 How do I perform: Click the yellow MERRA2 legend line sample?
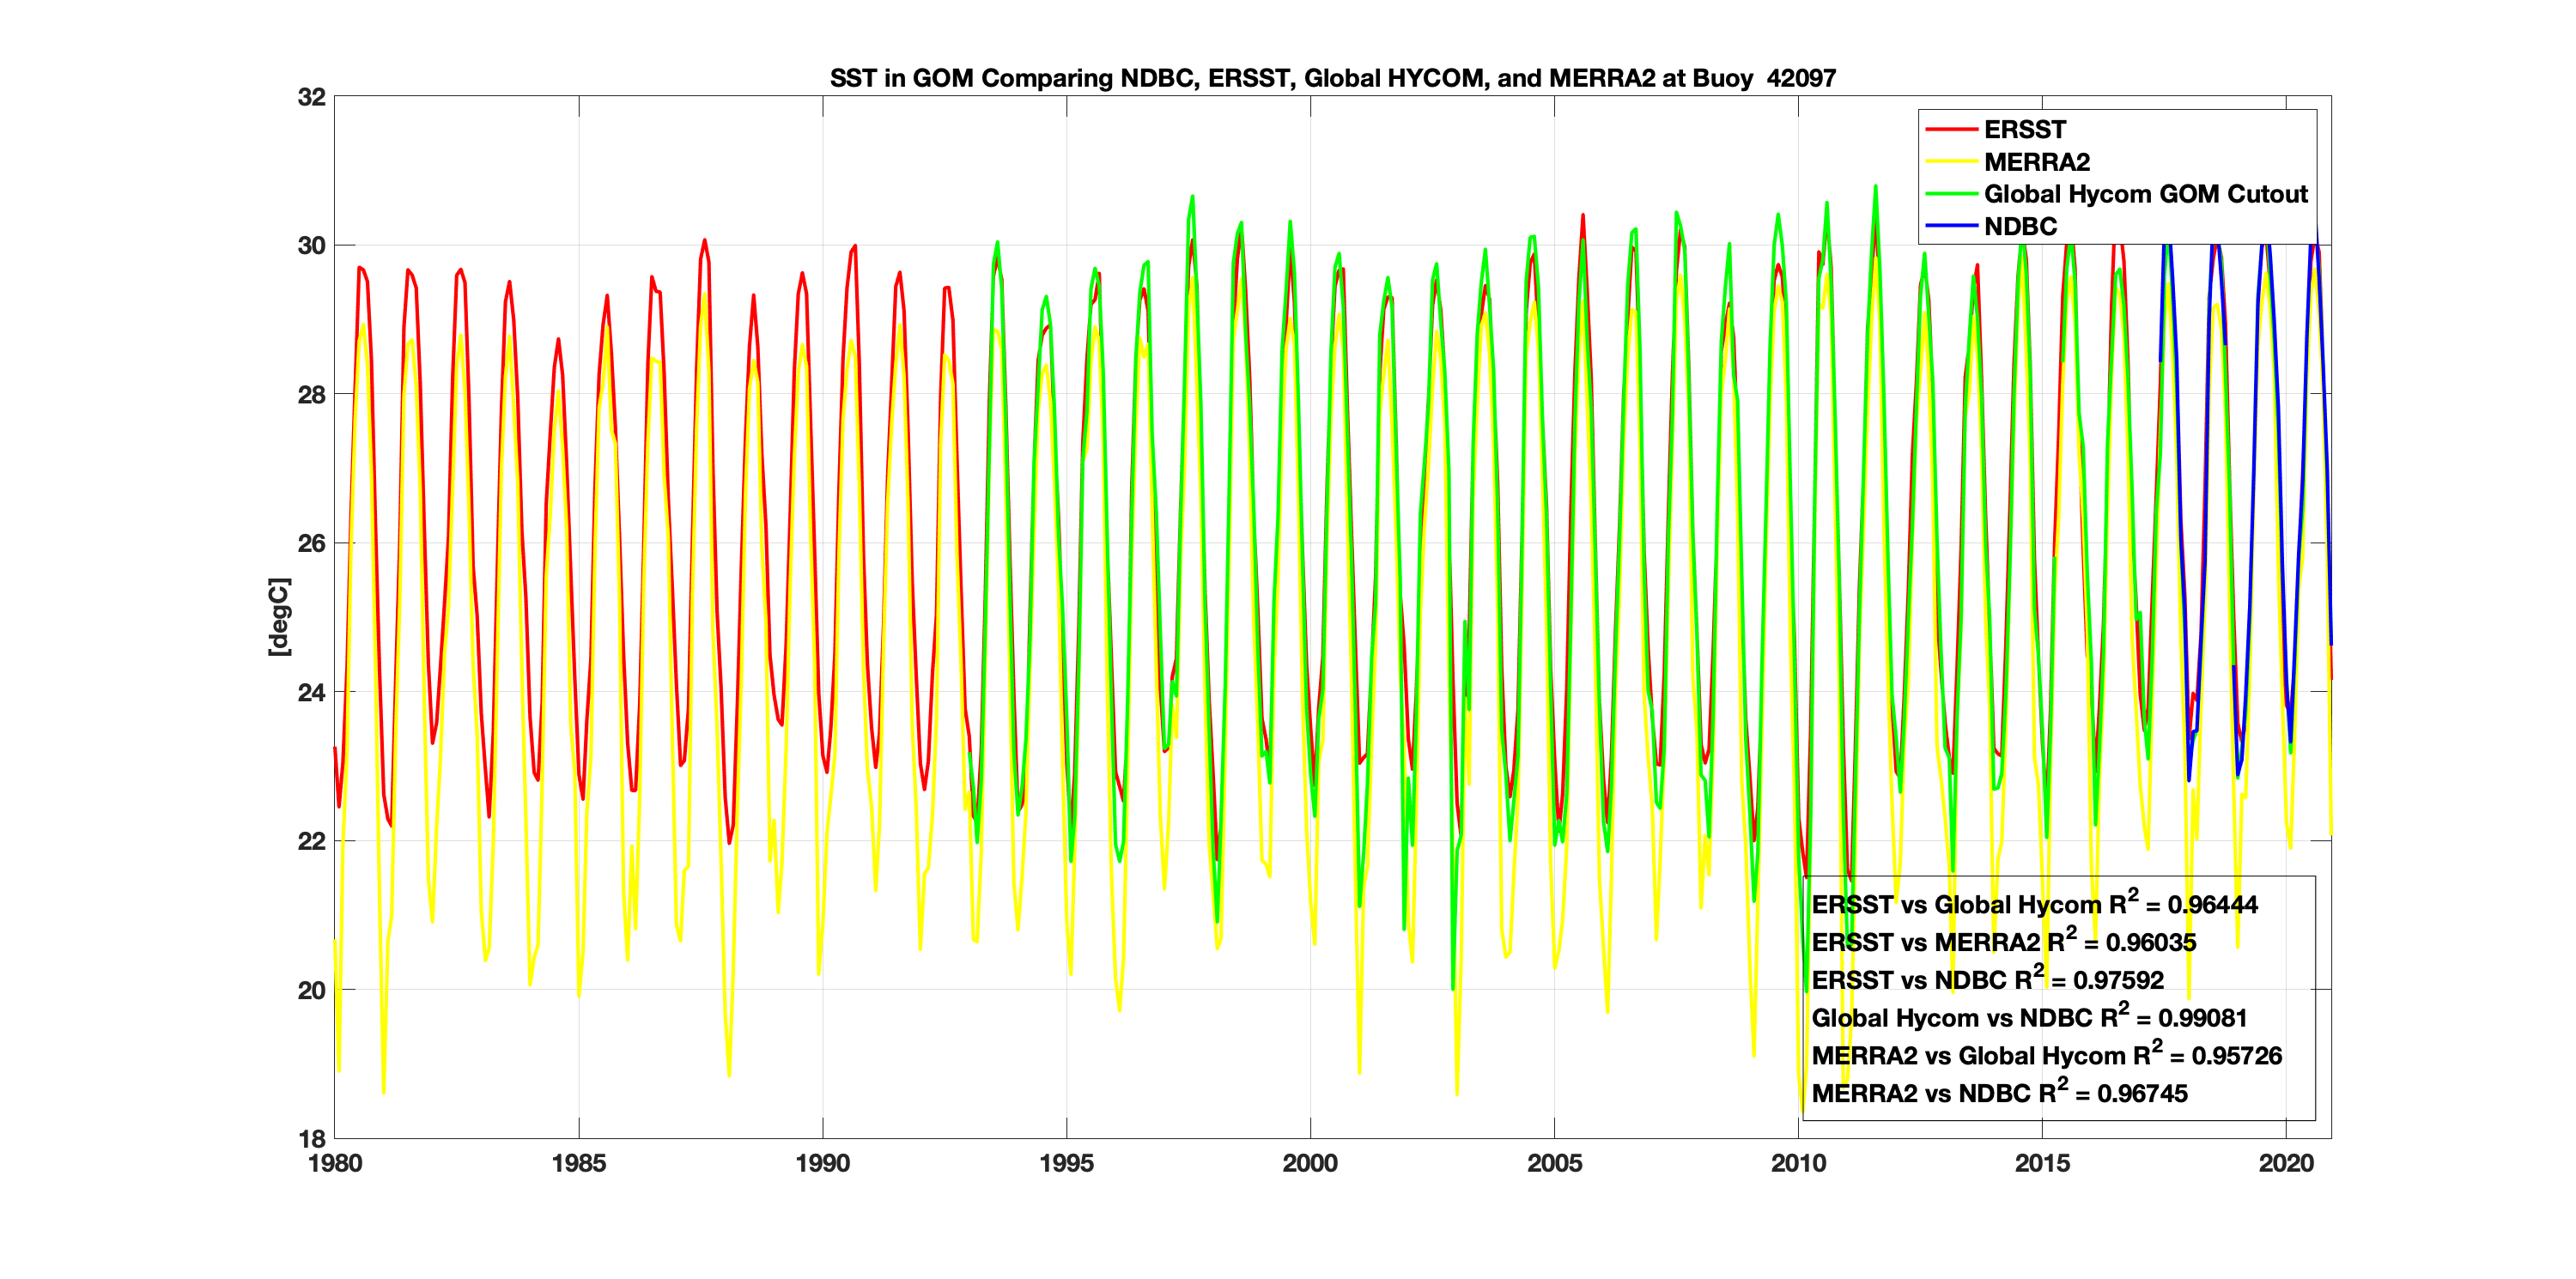pyautogui.click(x=1951, y=162)
